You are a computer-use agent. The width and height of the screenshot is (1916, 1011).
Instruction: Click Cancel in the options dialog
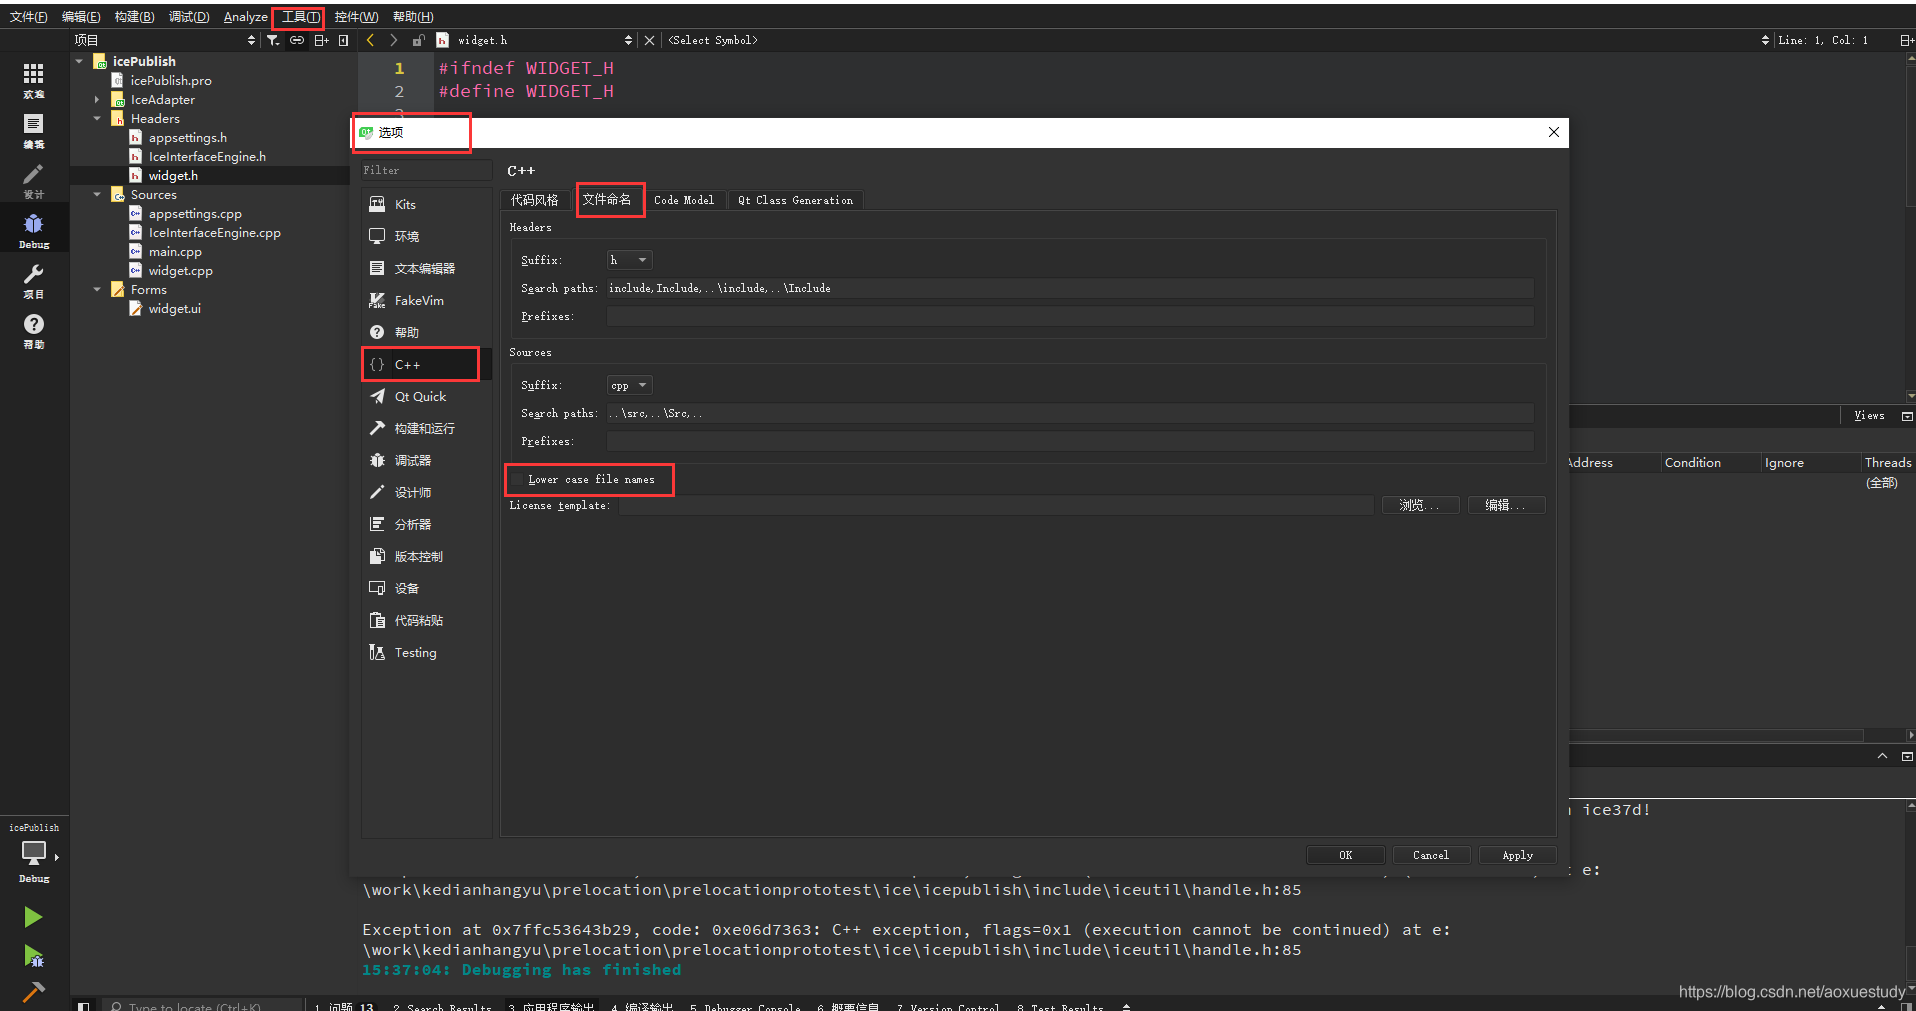[1431, 855]
